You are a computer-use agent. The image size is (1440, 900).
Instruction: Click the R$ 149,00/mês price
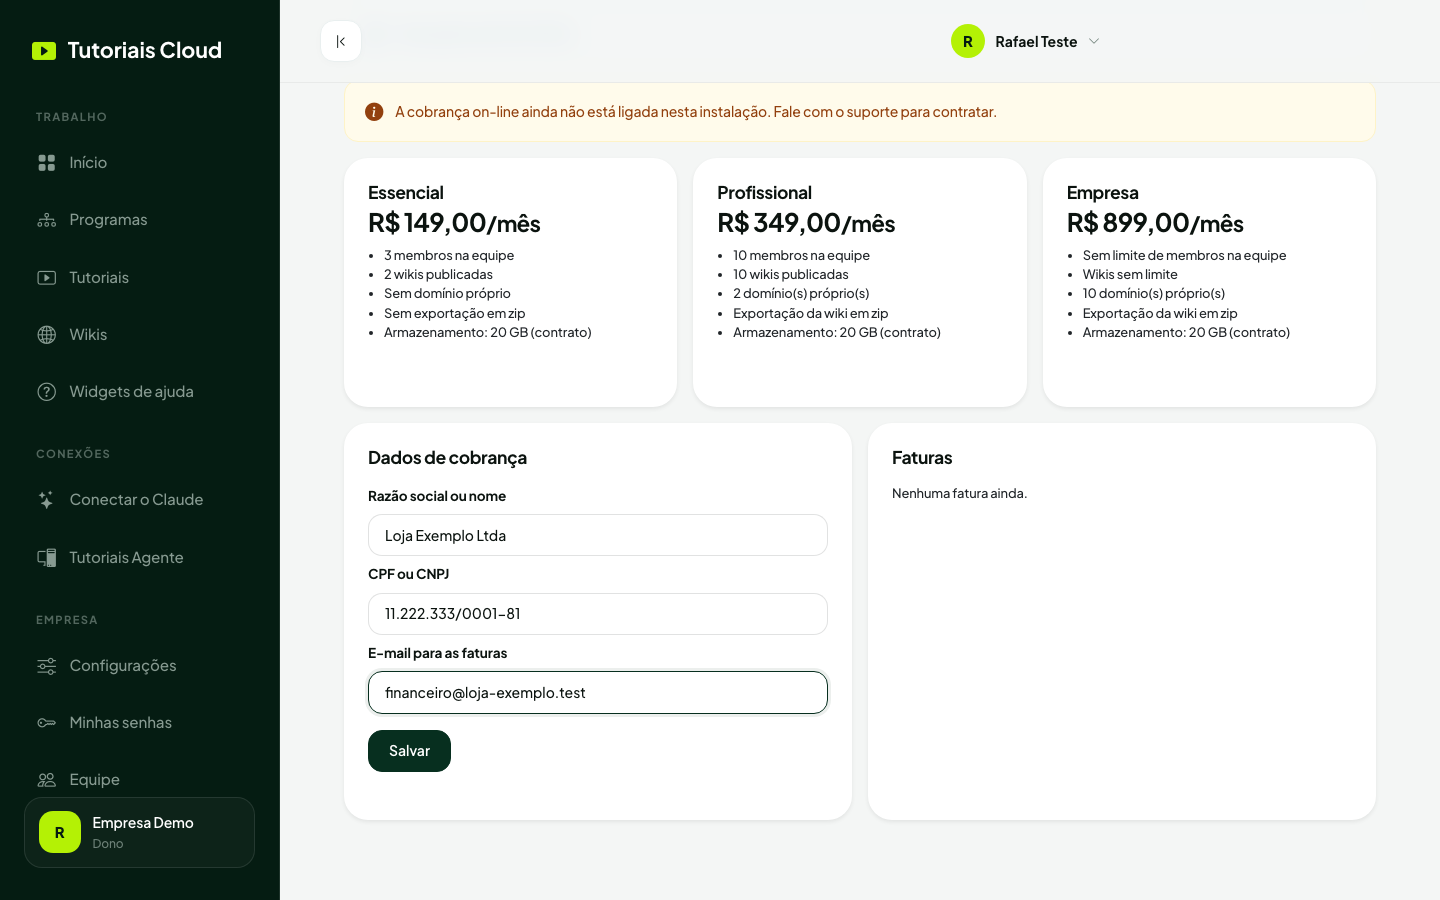click(454, 222)
